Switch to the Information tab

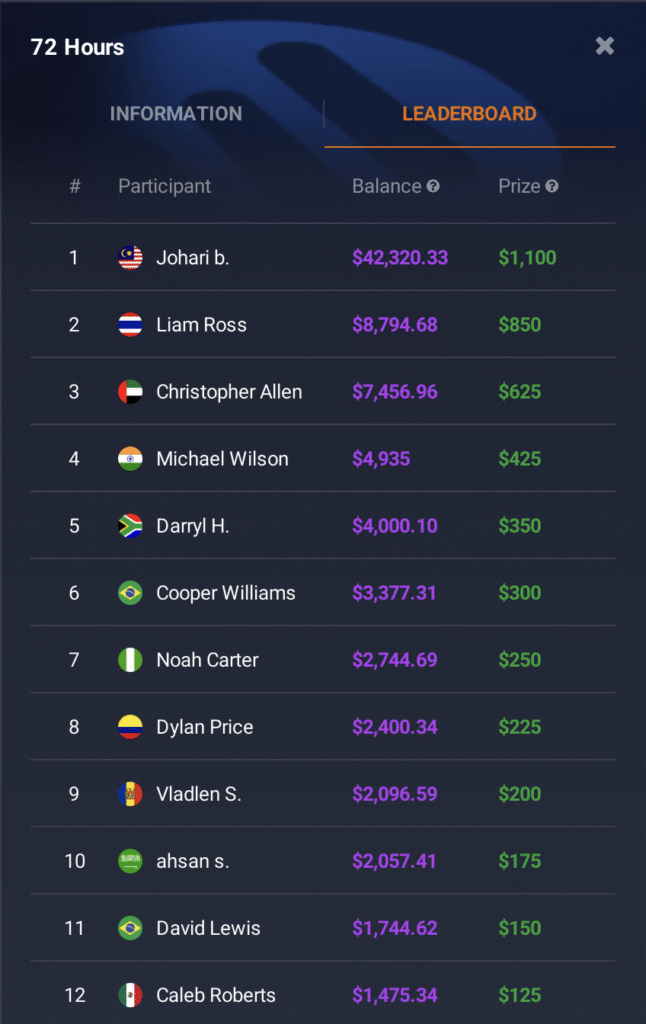point(176,114)
